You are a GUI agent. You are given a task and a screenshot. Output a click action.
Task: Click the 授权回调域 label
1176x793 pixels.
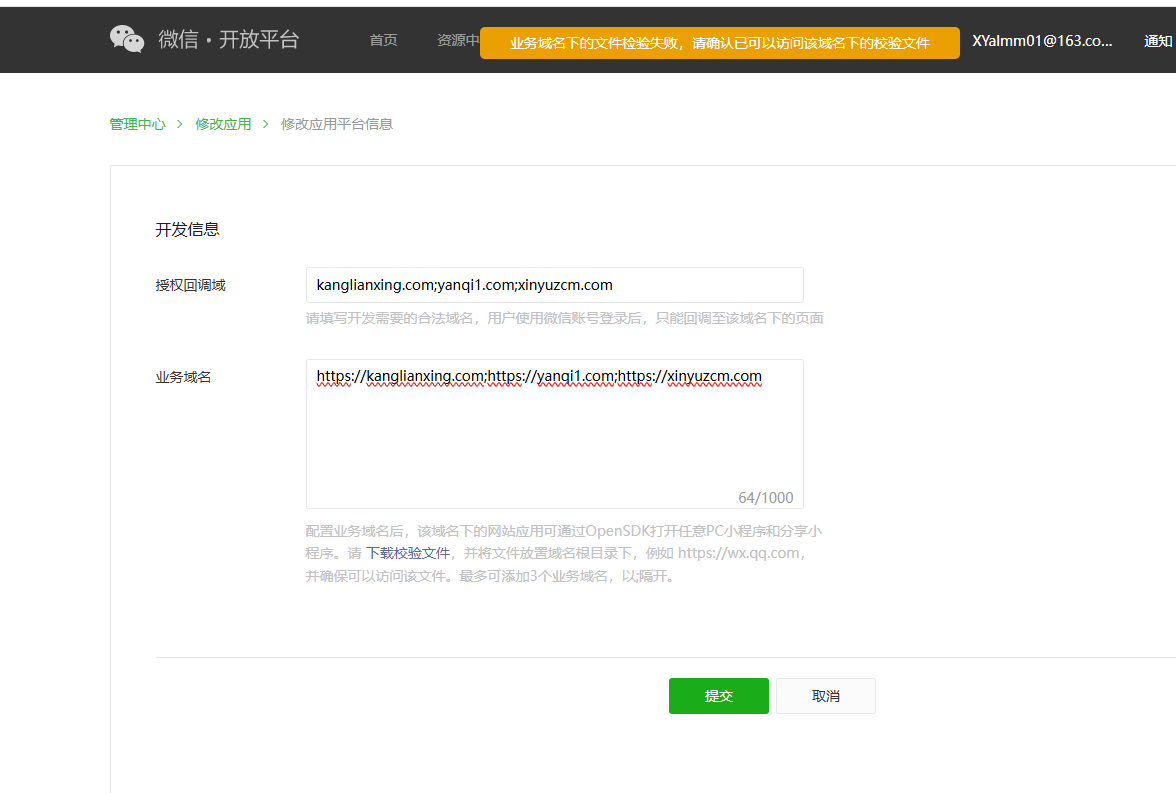click(x=190, y=285)
